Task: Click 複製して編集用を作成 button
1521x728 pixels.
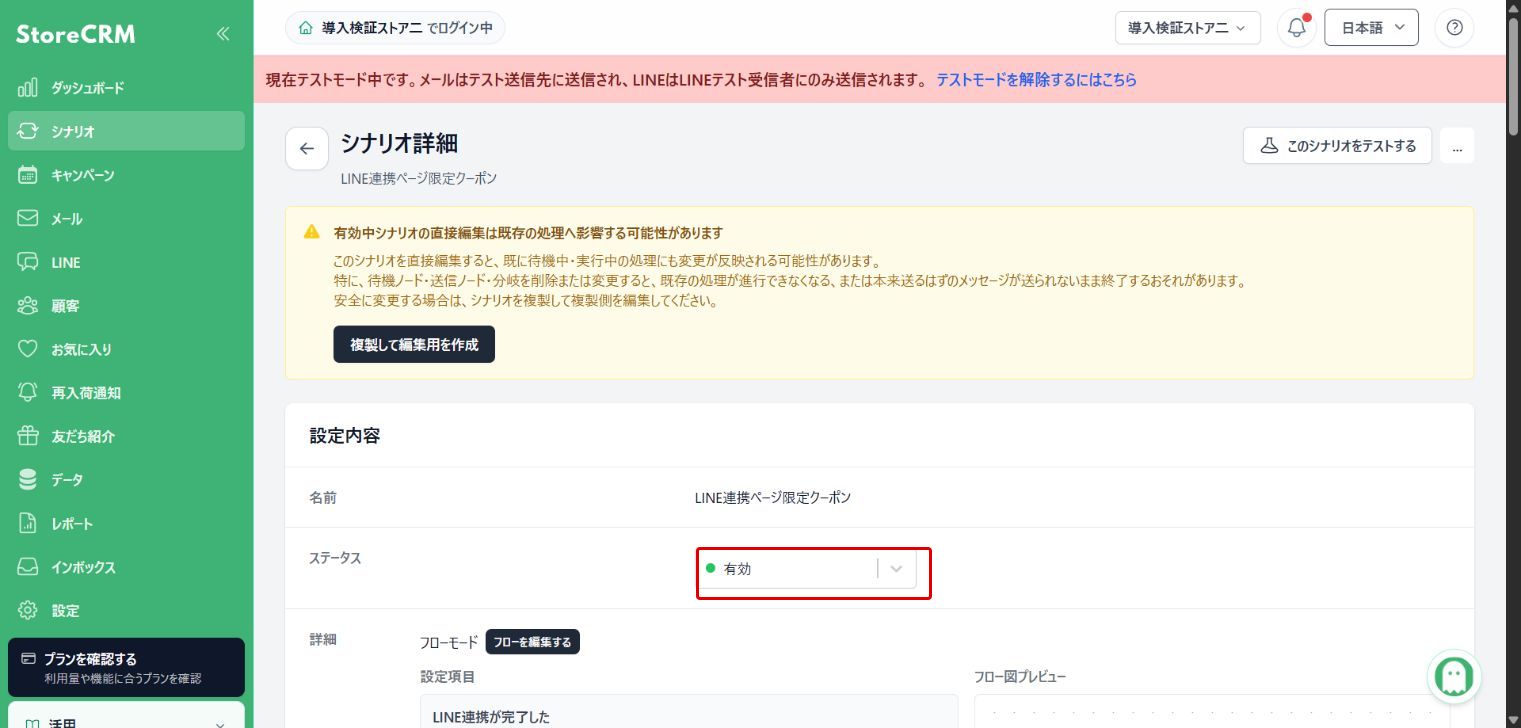Action: tap(414, 345)
